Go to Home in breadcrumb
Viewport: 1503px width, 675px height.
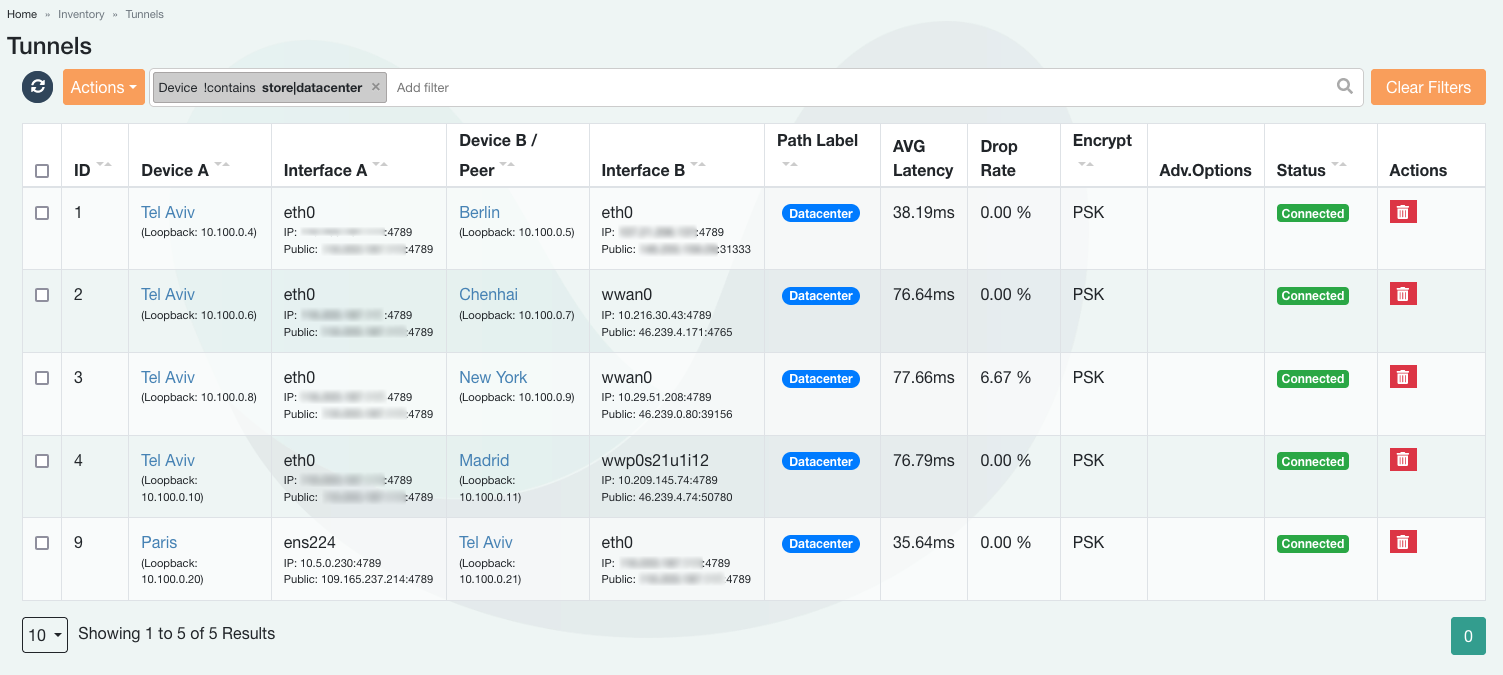22,14
